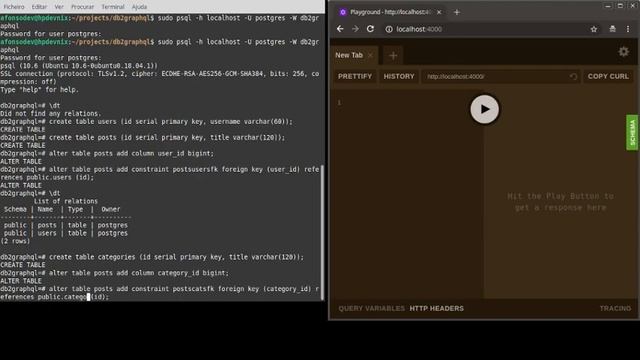Go back in the browser
640x360 pixels.
pos(340,29)
